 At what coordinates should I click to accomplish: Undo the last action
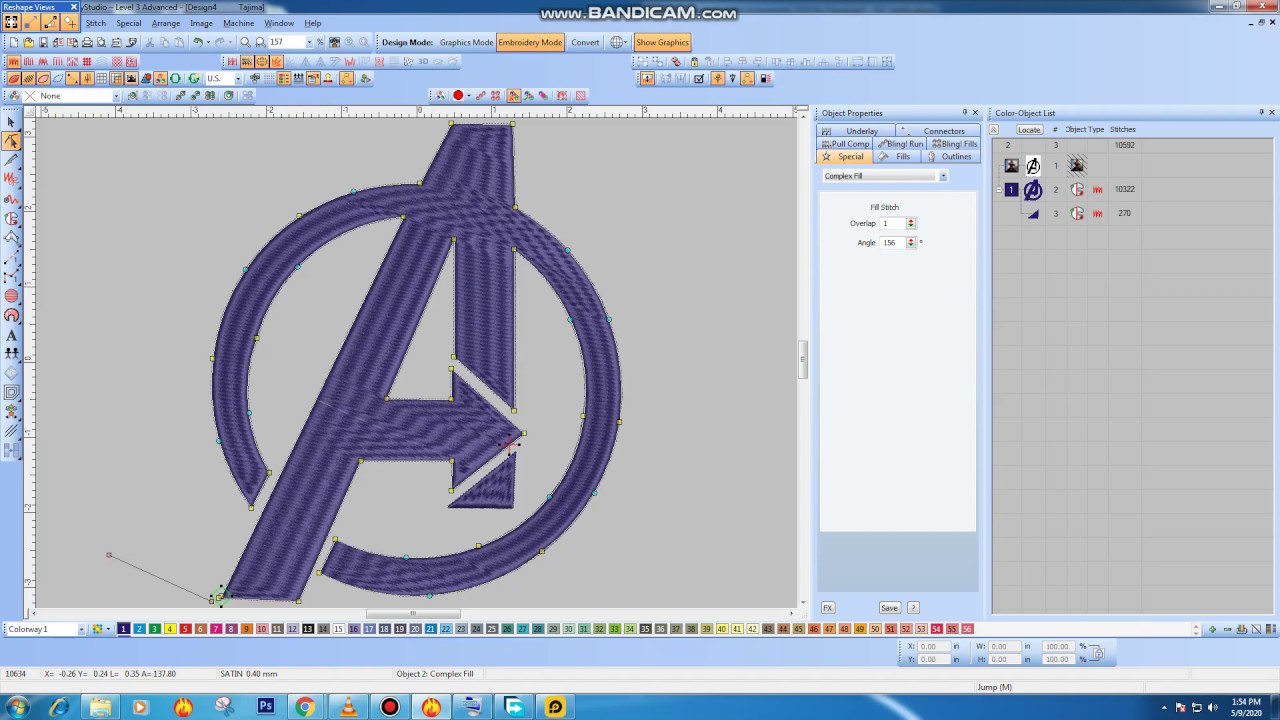(x=198, y=42)
